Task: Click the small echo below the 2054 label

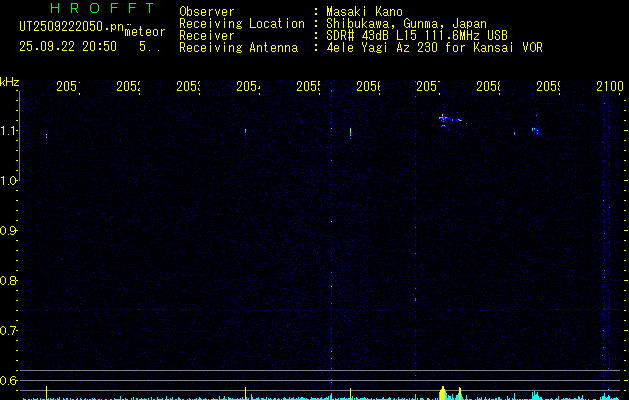Action: point(246,131)
